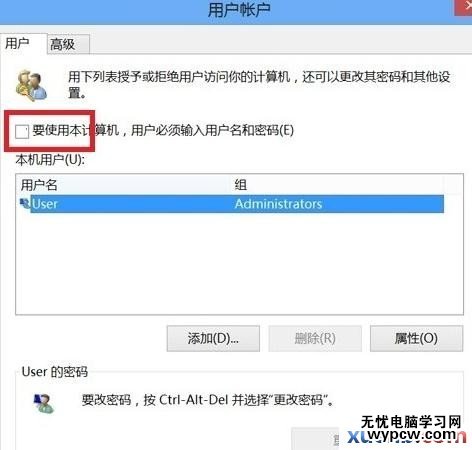
Task: Sort the list by the 组 column header
Action: click(337, 184)
